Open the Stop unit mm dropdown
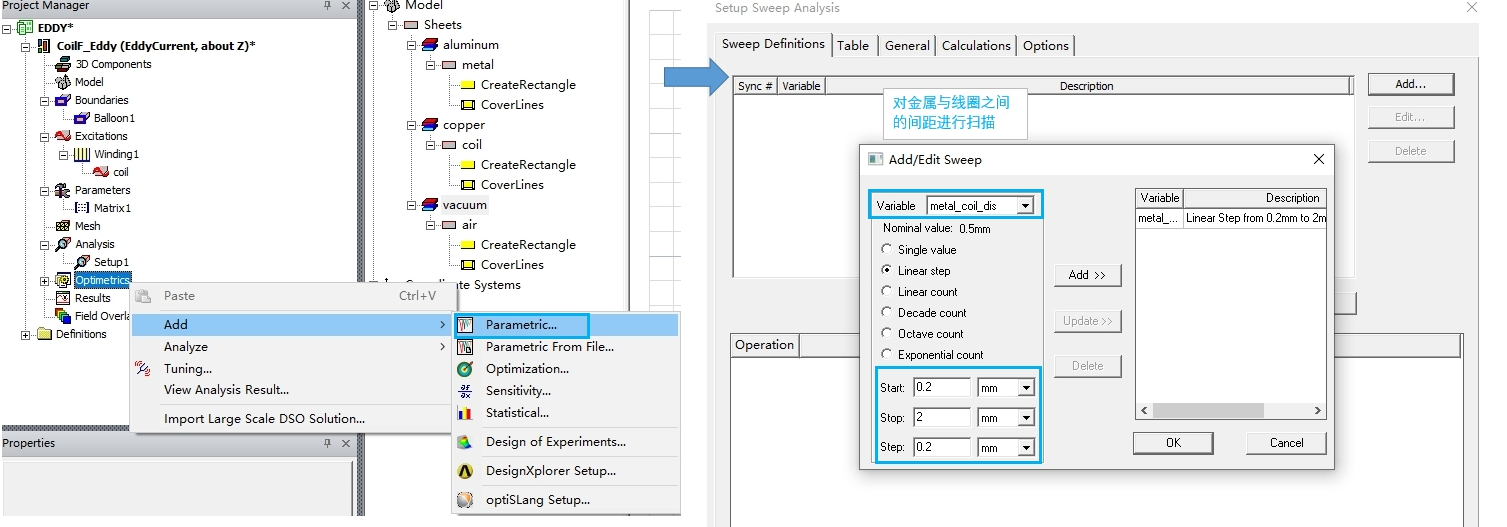This screenshot has width=1507, height=527. tap(1026, 418)
